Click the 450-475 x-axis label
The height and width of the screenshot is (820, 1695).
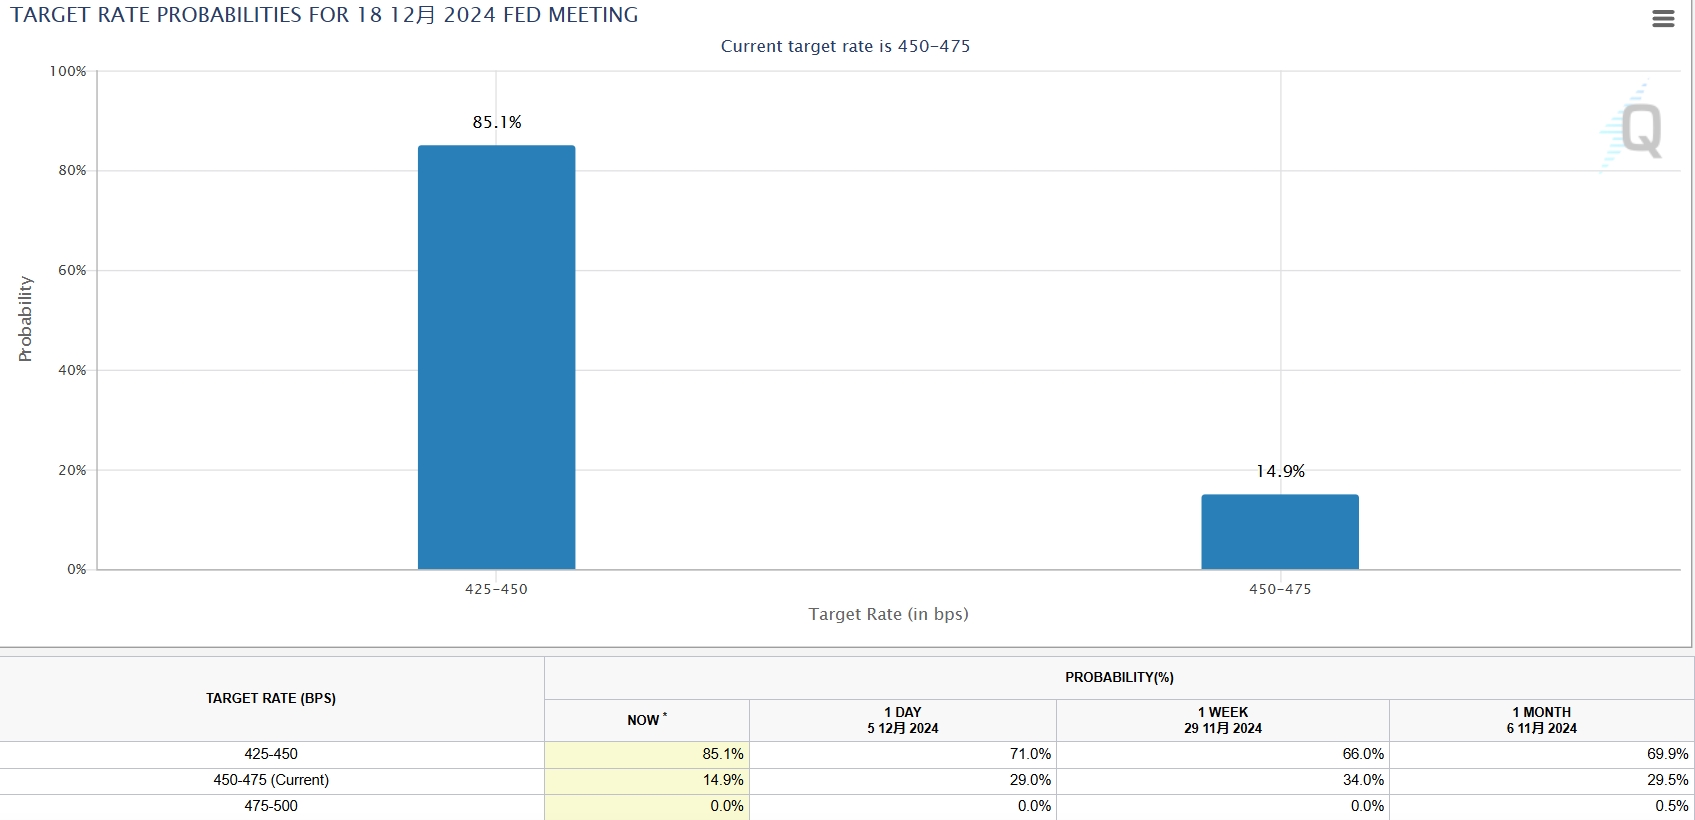point(1280,589)
